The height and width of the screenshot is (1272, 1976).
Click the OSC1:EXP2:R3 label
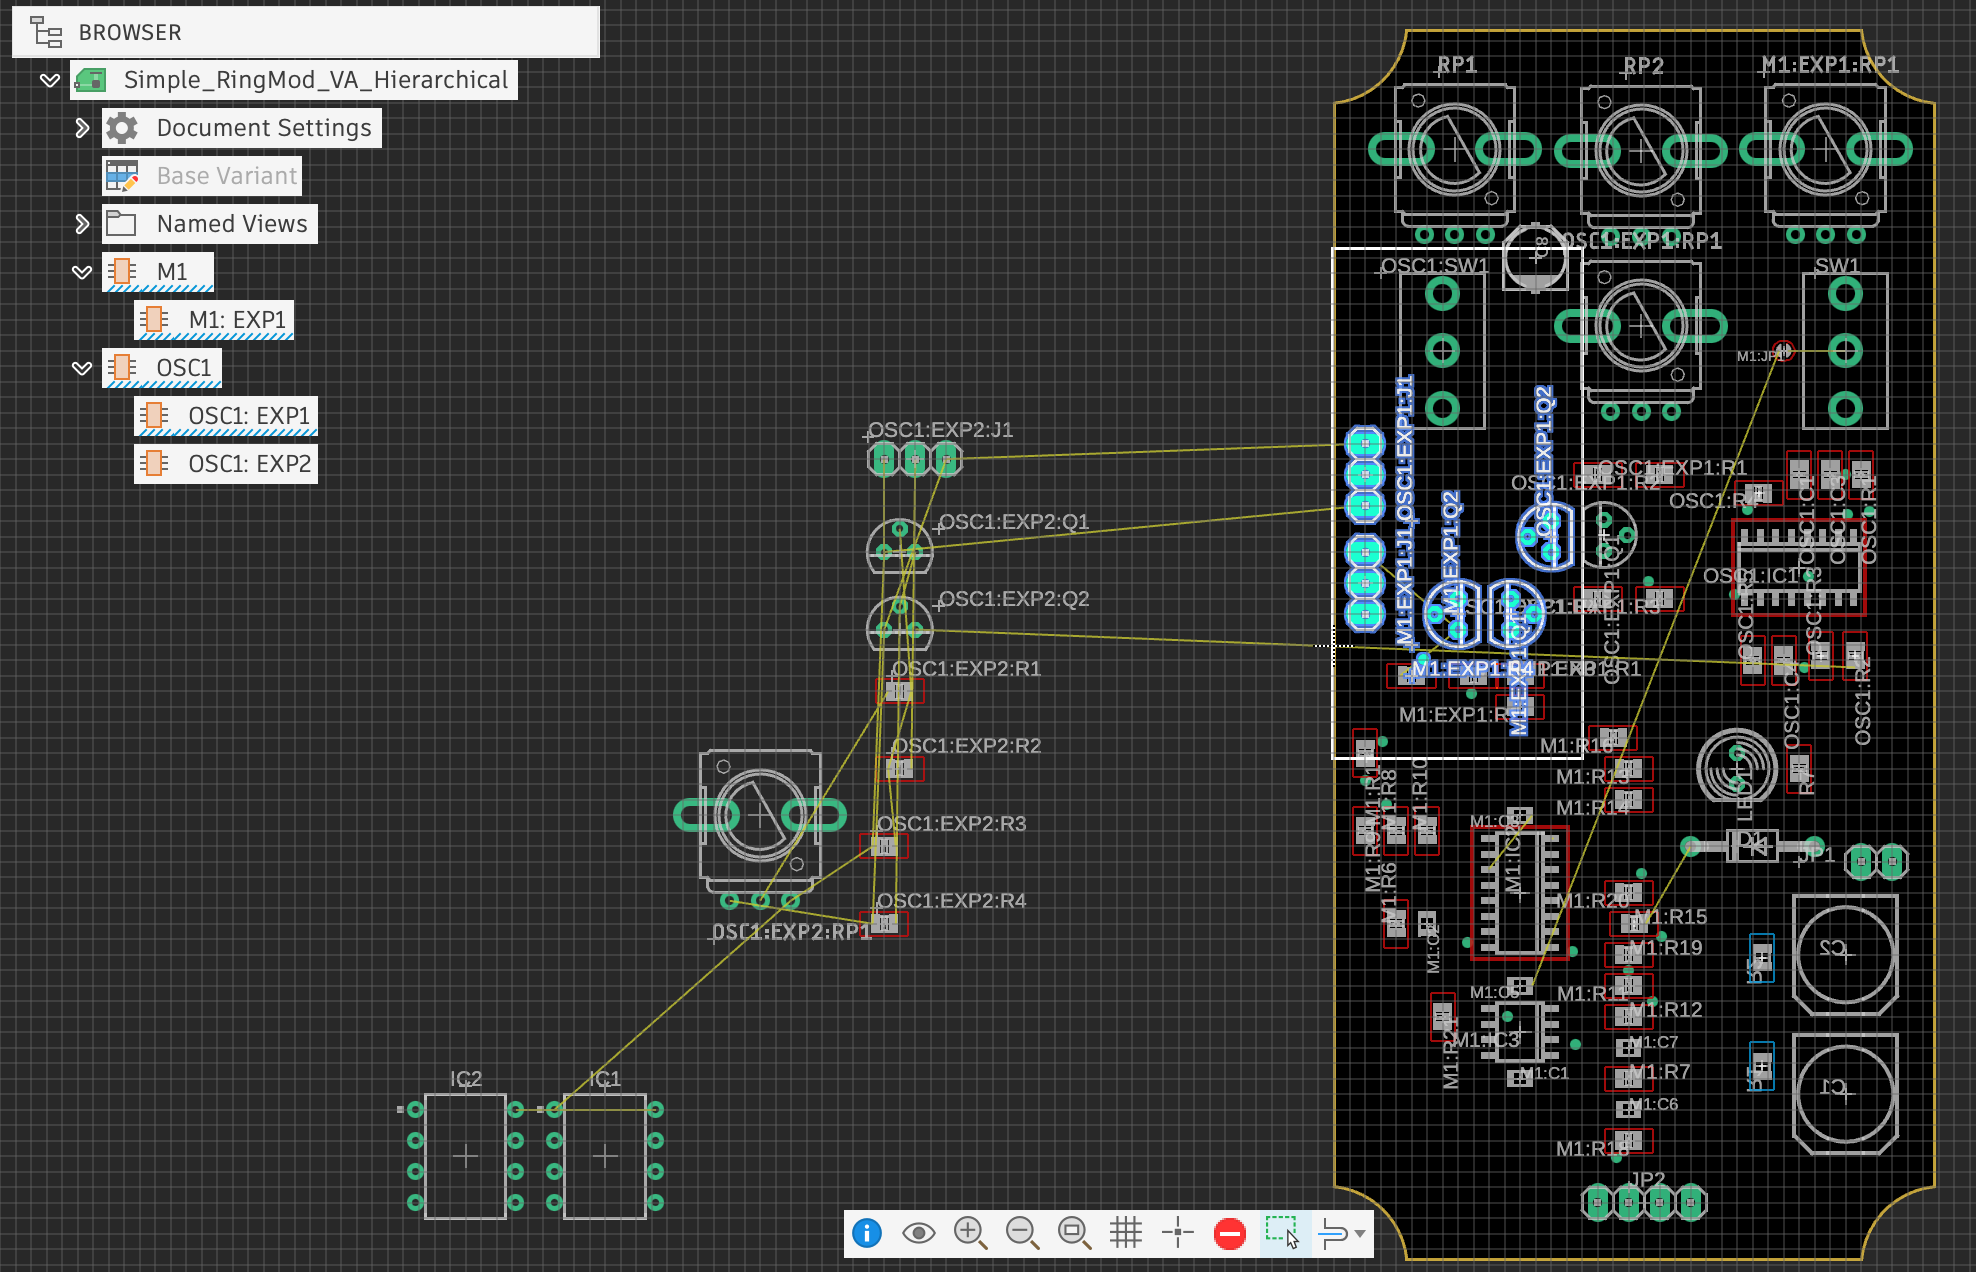point(952,824)
